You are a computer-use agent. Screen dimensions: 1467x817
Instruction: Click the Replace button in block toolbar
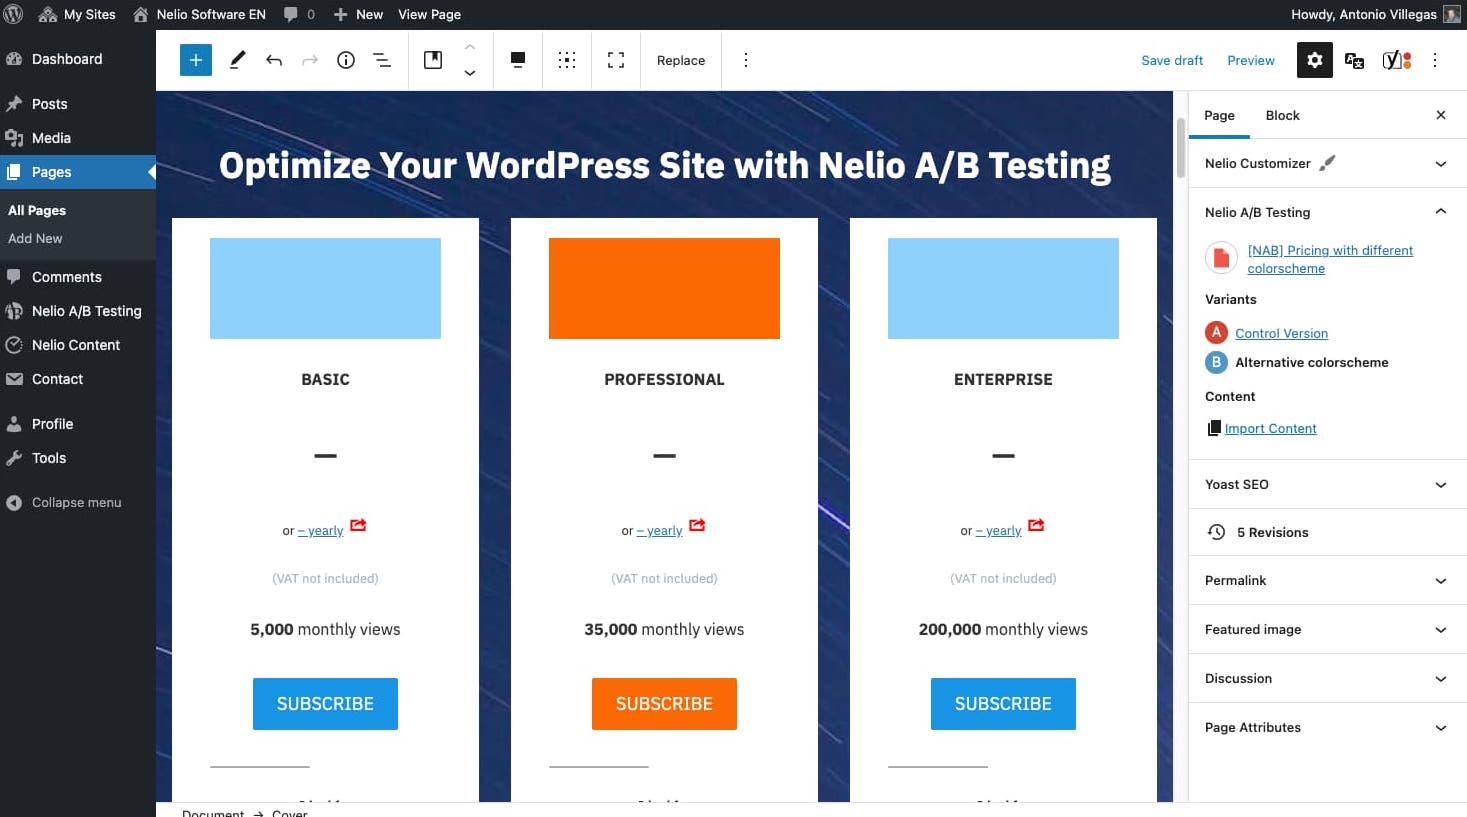click(x=681, y=60)
